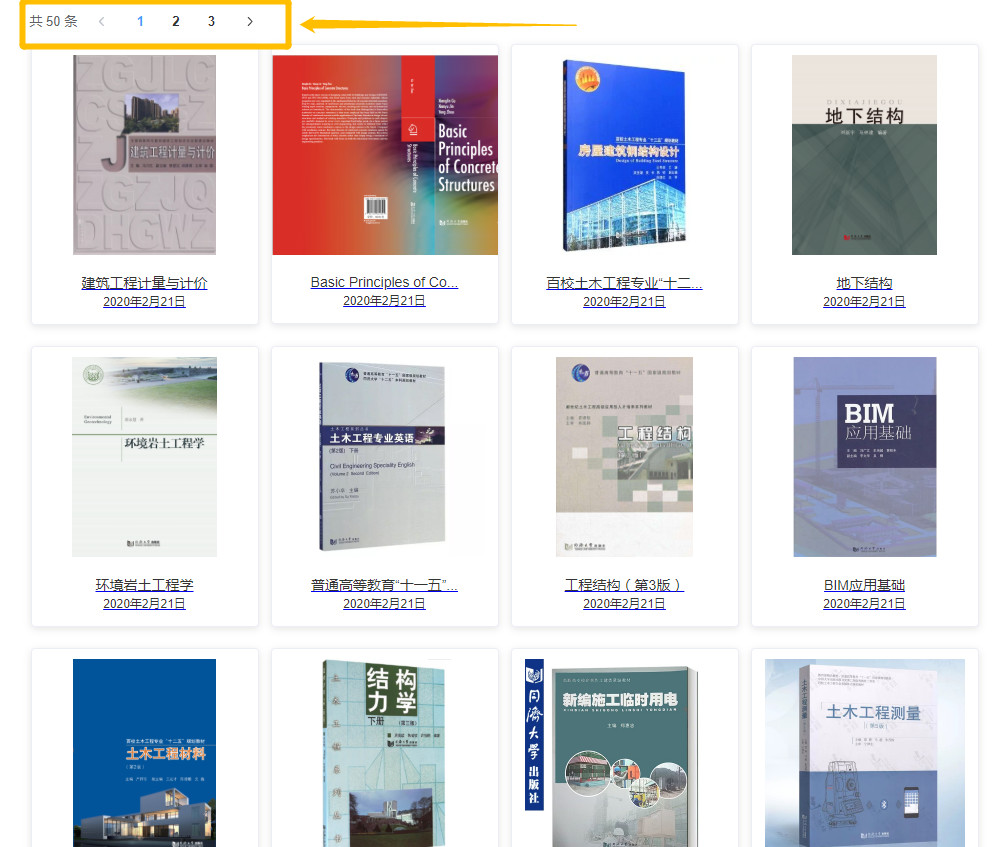The height and width of the screenshot is (847, 1005).
Task: Go to the next page arrow
Action: (250, 21)
